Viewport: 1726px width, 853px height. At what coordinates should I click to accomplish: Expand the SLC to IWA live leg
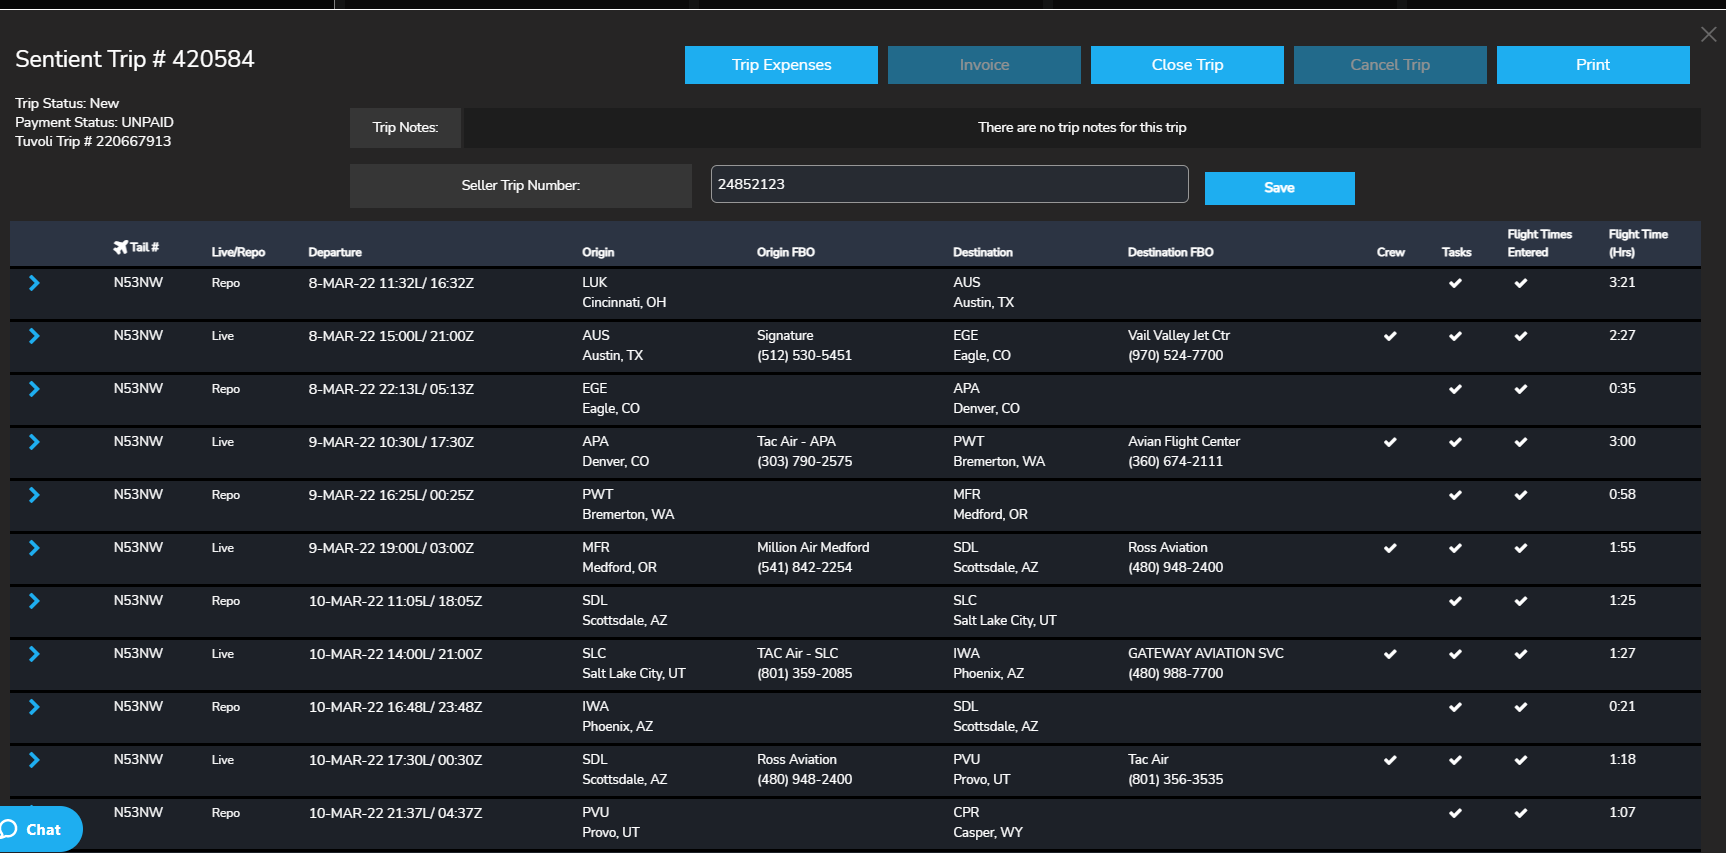[34, 654]
